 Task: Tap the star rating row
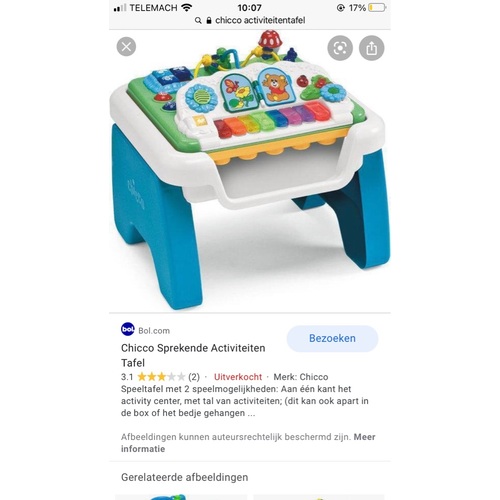tap(161, 377)
